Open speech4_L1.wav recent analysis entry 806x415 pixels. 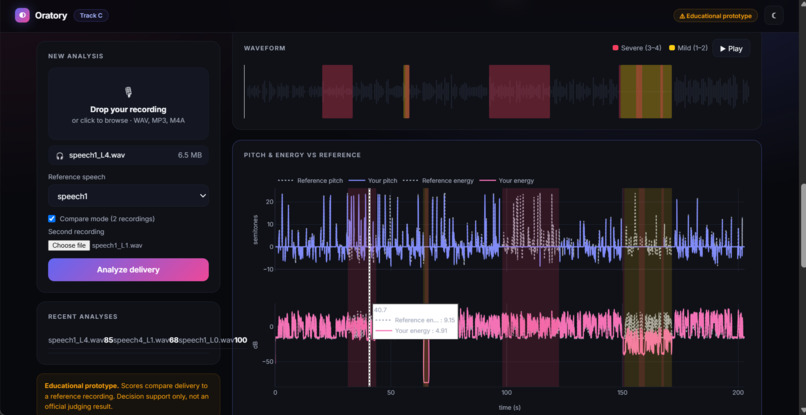coord(146,340)
